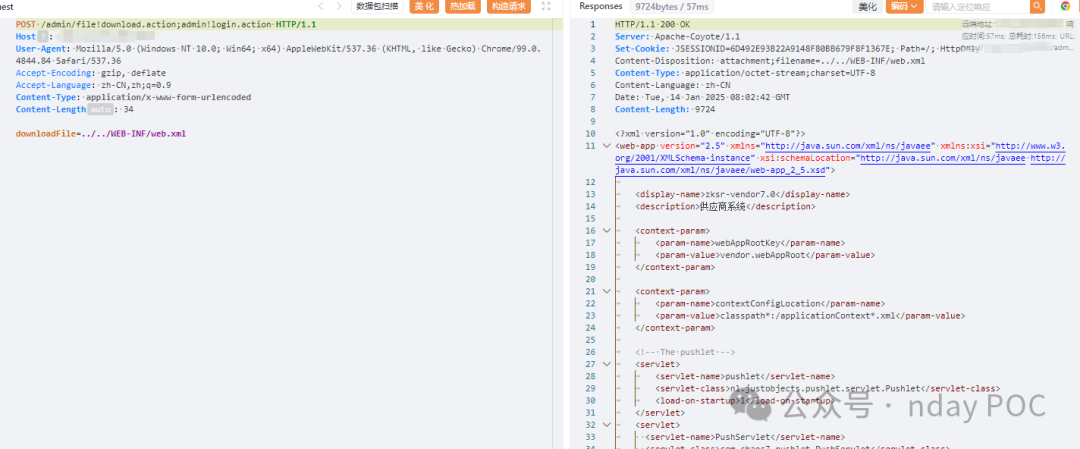Click the Date: Tue, 14 Jan 2025 line
The image size is (1080, 449).
703,97
